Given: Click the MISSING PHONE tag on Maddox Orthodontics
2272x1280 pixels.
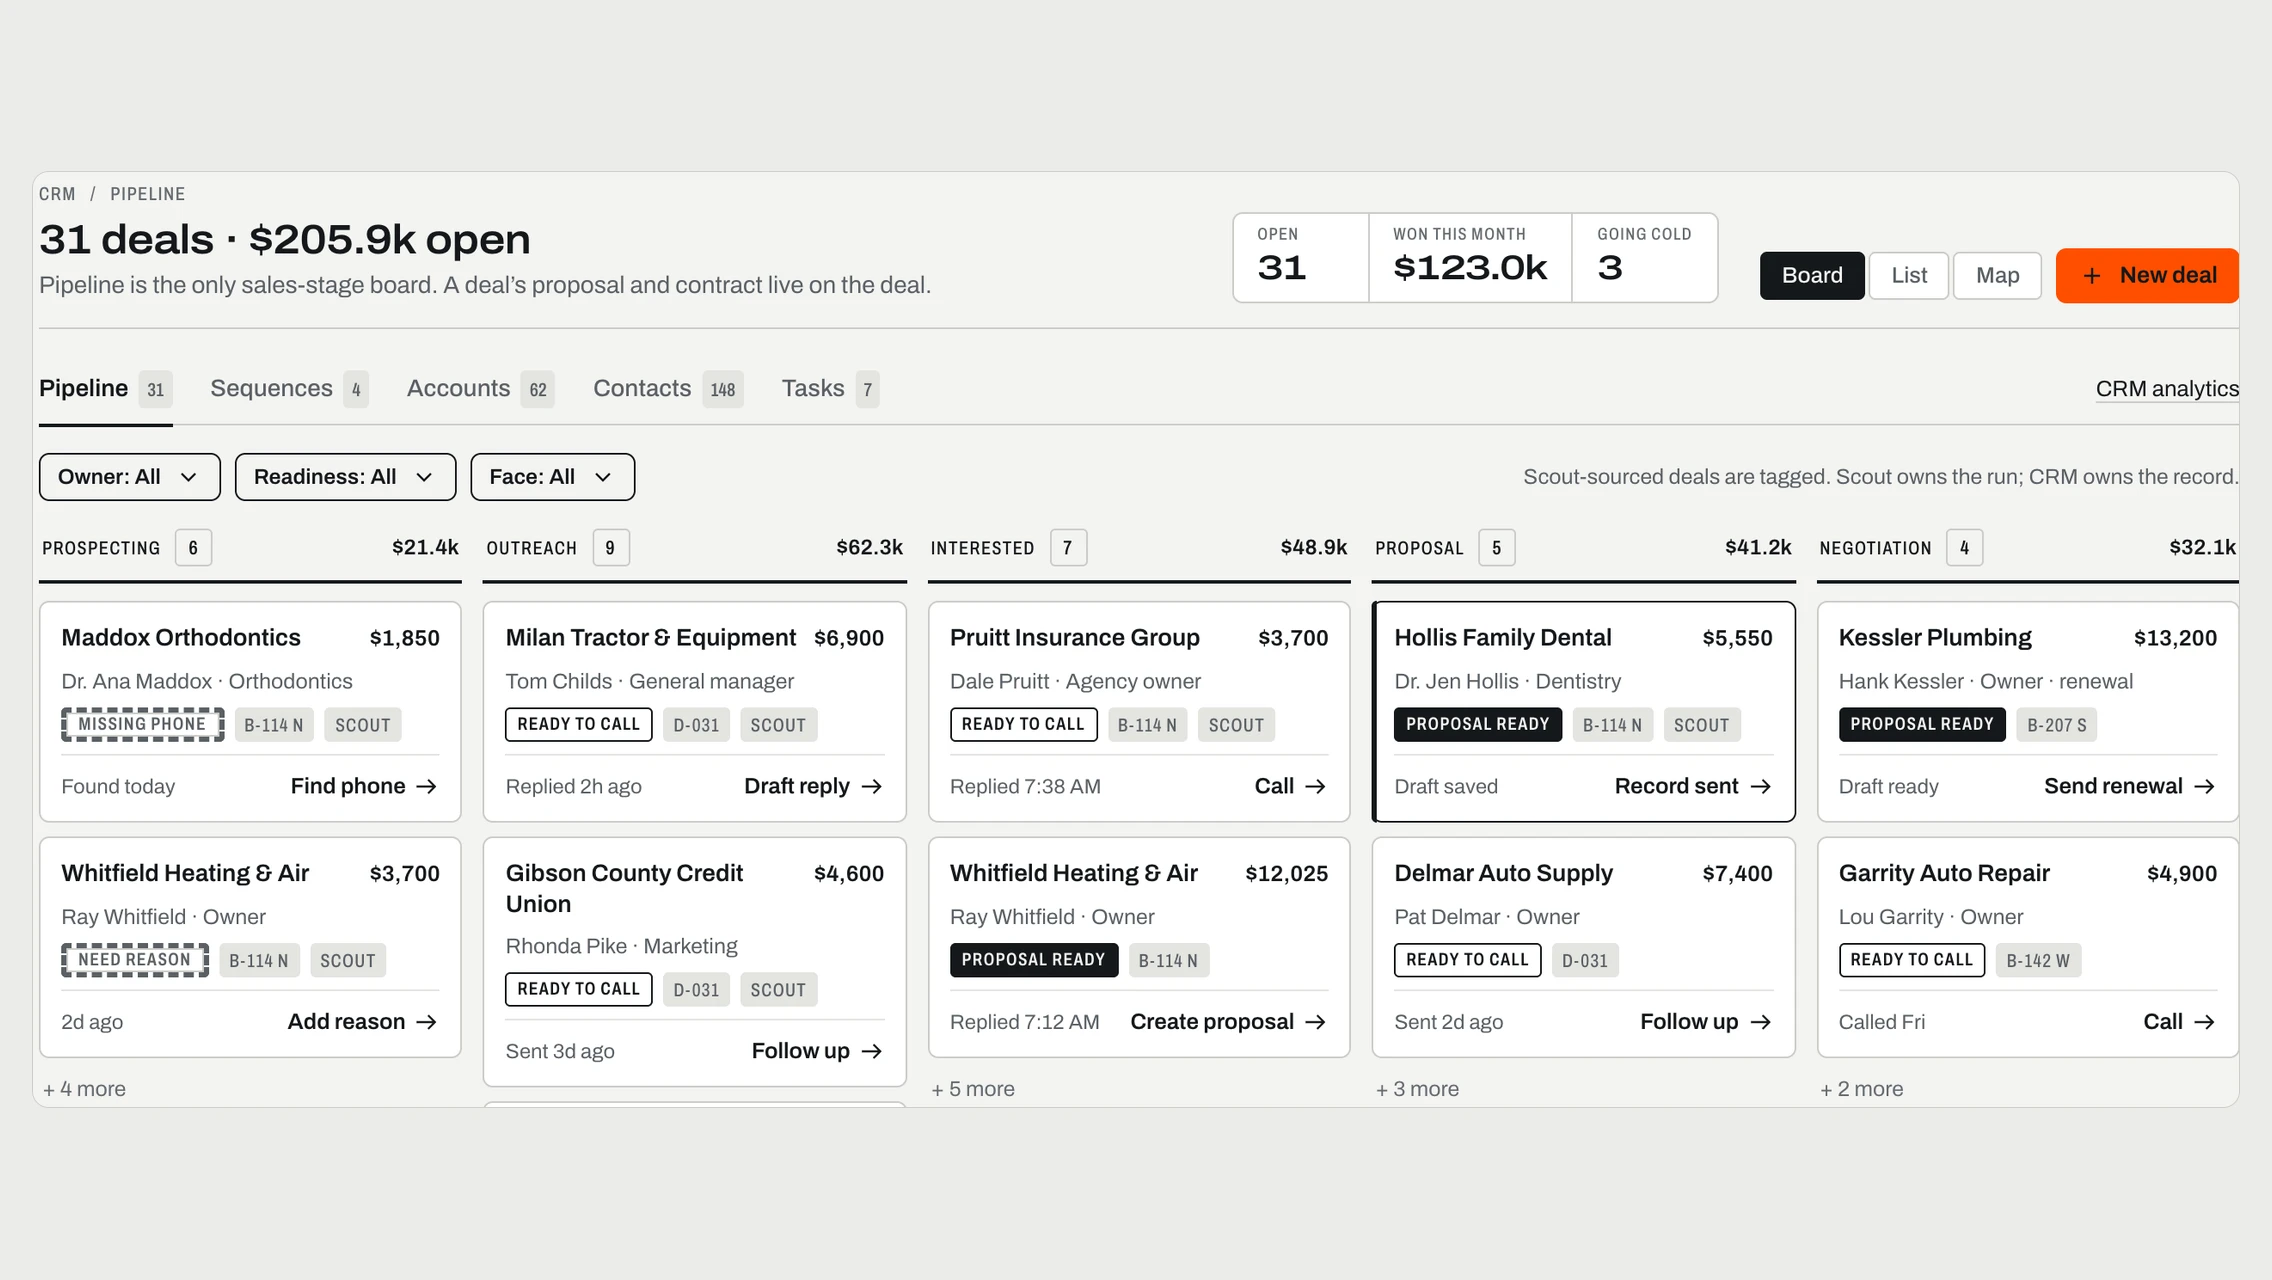Looking at the screenshot, I should pos(142,725).
